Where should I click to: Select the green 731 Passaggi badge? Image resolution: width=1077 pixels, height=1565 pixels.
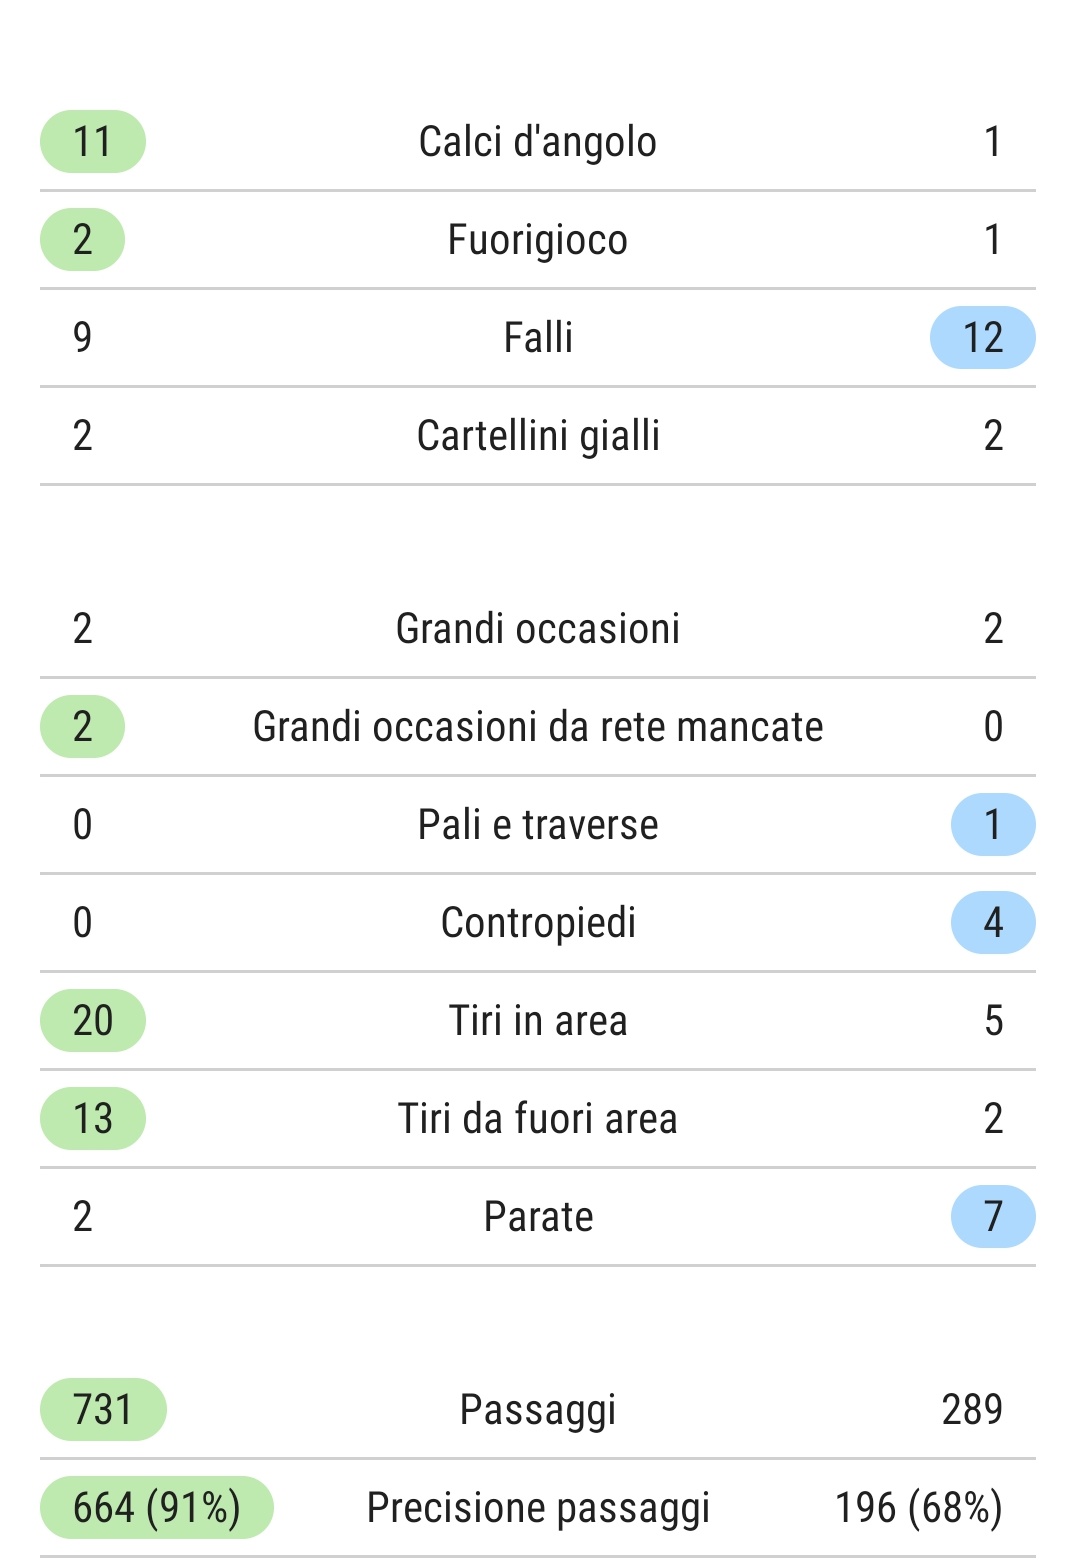pos(103,1409)
